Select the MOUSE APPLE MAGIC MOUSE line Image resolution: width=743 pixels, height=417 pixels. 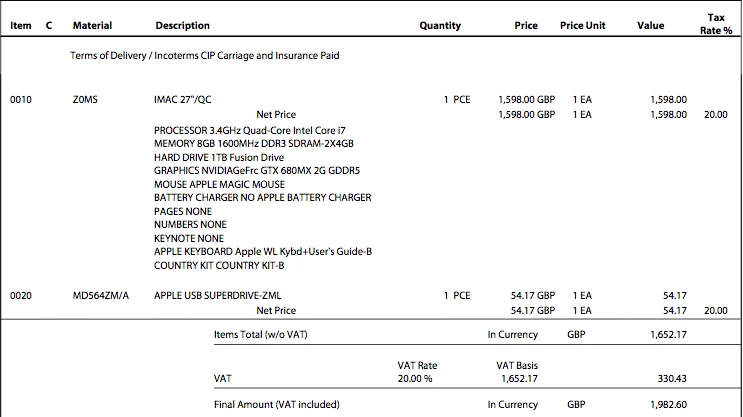219,184
